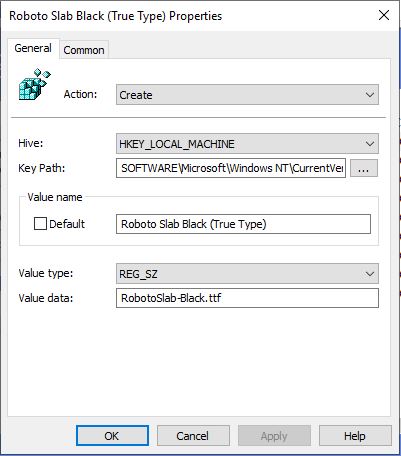
Task: Dismiss the dialog via Cancel button
Action: pos(193,435)
